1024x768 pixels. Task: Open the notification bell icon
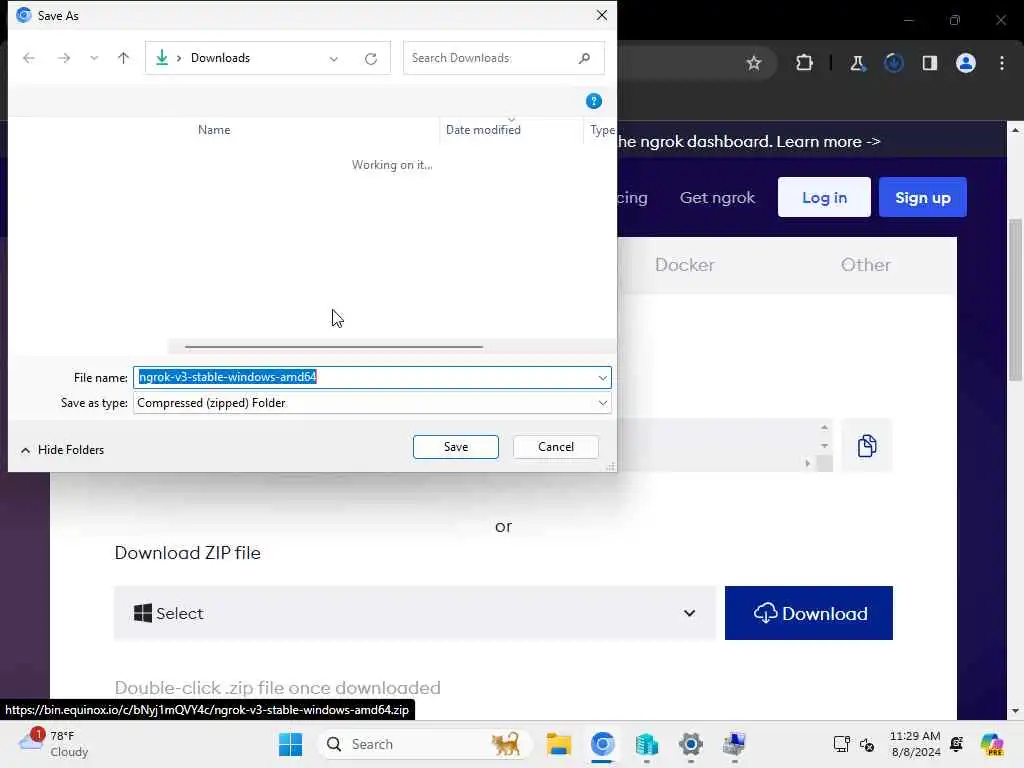956,744
